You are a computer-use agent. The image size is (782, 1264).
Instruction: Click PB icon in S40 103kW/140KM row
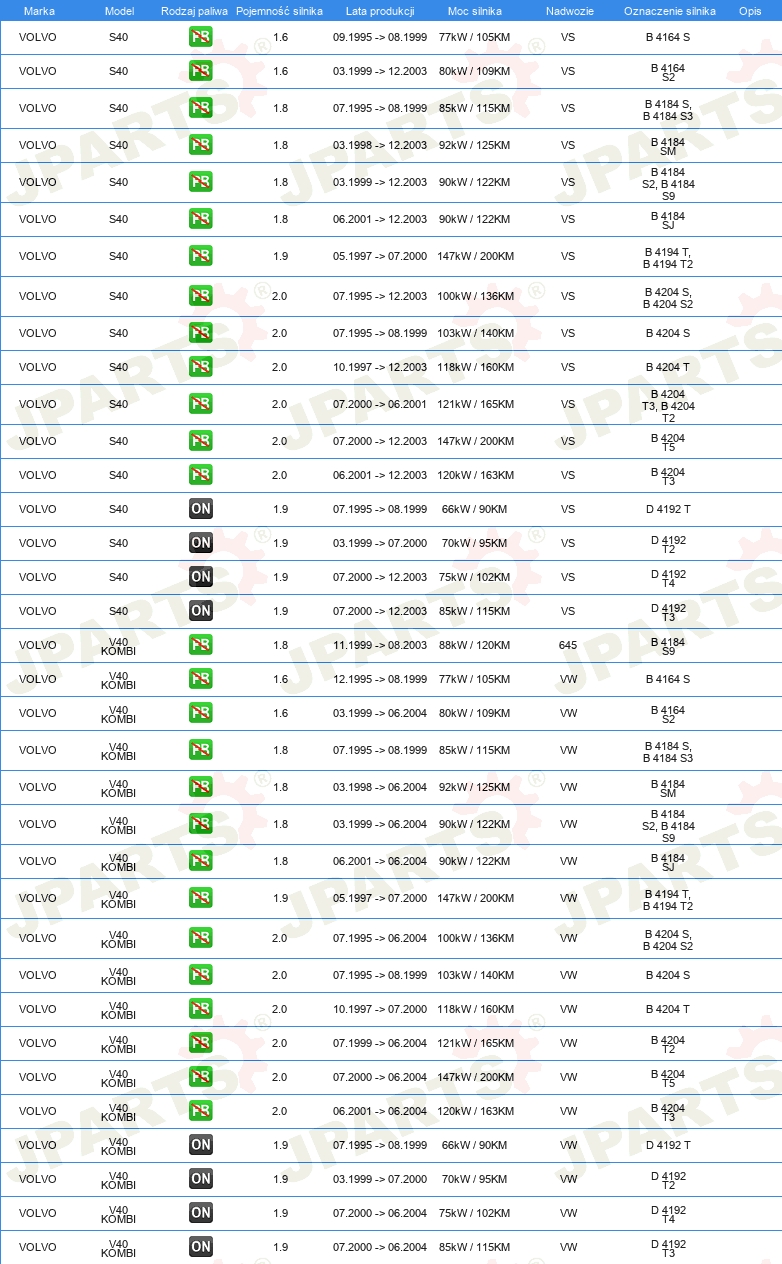pos(201,333)
